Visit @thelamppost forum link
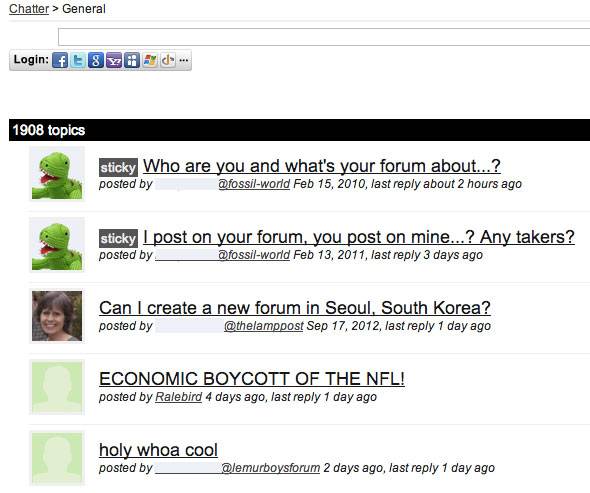Image resolution: width=590 pixels, height=493 pixels. coord(264,326)
